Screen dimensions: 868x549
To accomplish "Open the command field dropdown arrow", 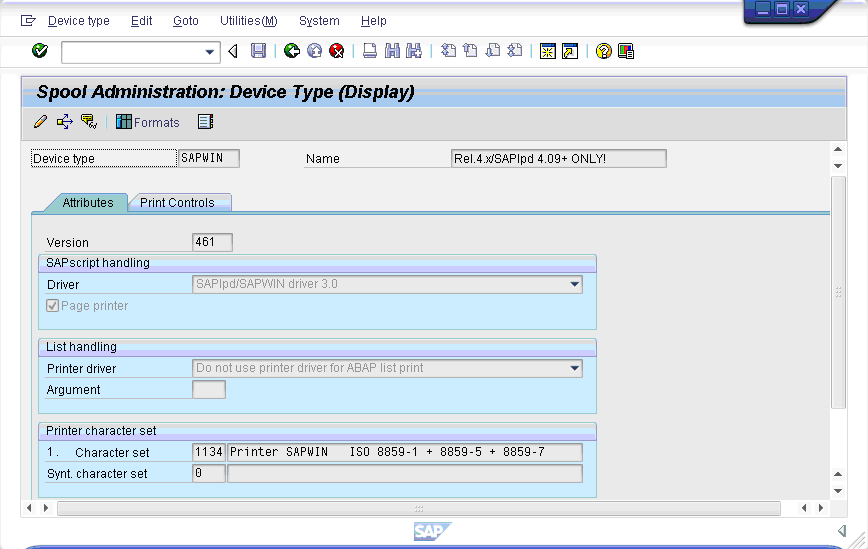I will click(210, 51).
